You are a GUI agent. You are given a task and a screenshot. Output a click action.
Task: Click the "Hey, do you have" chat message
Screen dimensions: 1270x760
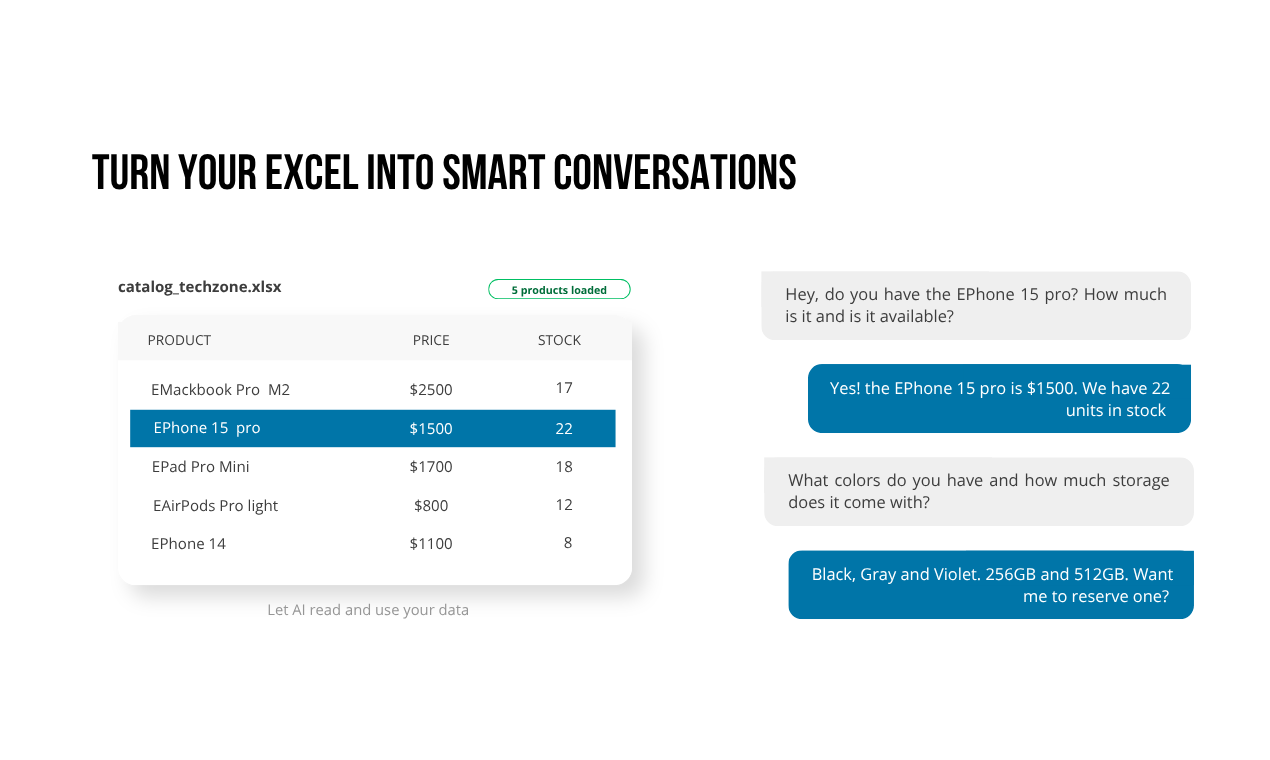click(976, 306)
